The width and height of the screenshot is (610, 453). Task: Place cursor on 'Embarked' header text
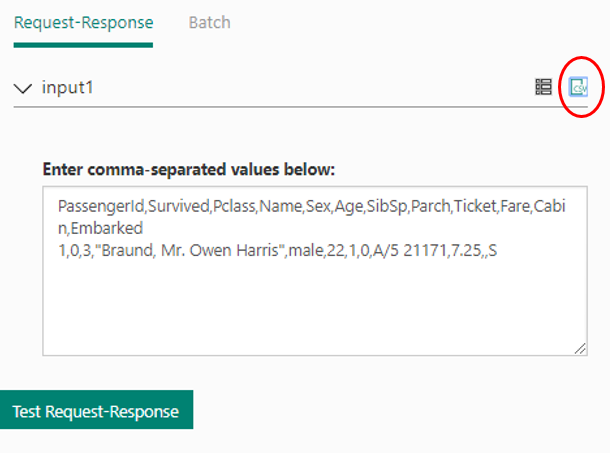point(110,227)
